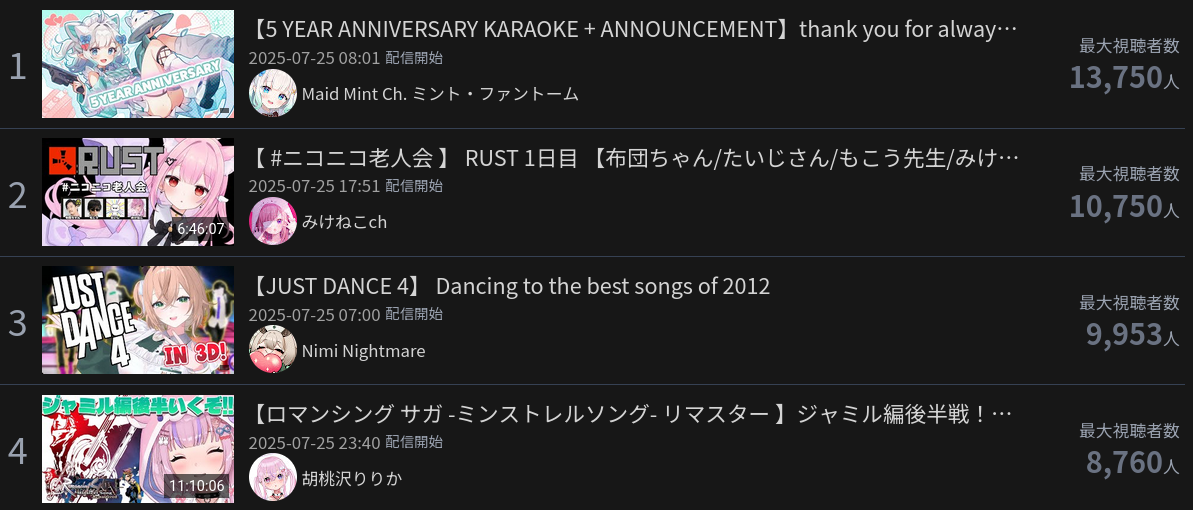
Task: Go to the みけねこch channel name
Action: click(344, 222)
